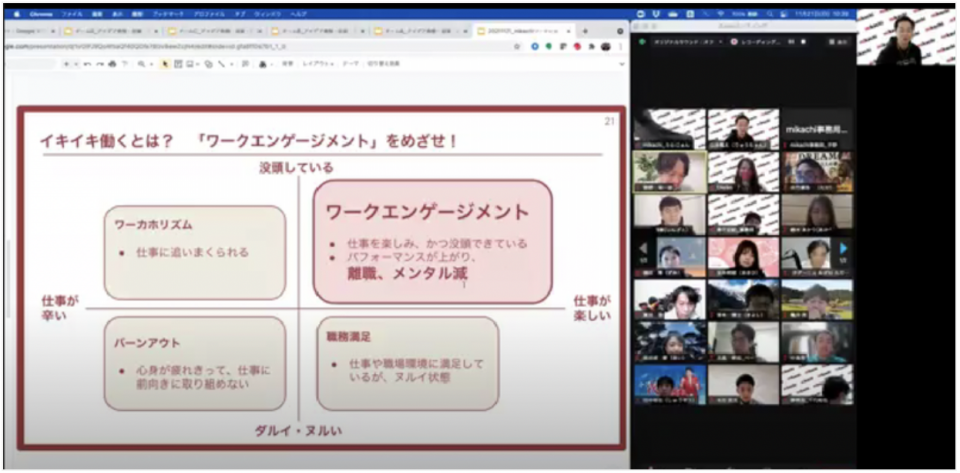Open the new slide layout dropdown arrow
960x473 pixels.
pos(76,64)
